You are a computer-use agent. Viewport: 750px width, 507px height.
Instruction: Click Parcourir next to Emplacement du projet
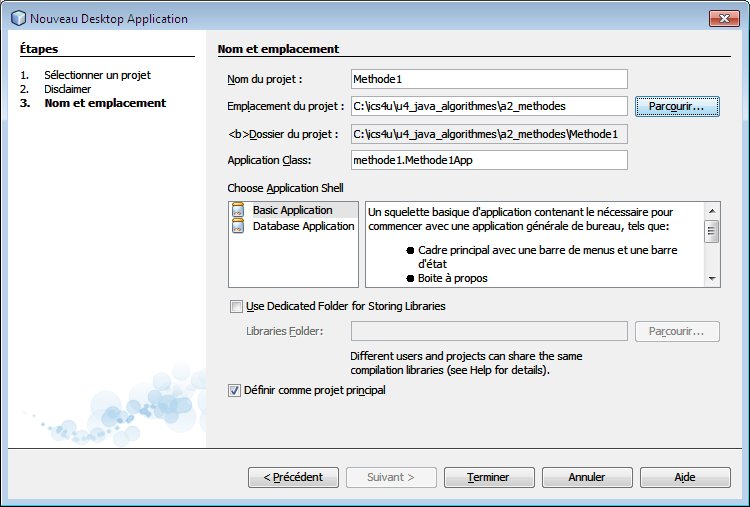[677, 106]
